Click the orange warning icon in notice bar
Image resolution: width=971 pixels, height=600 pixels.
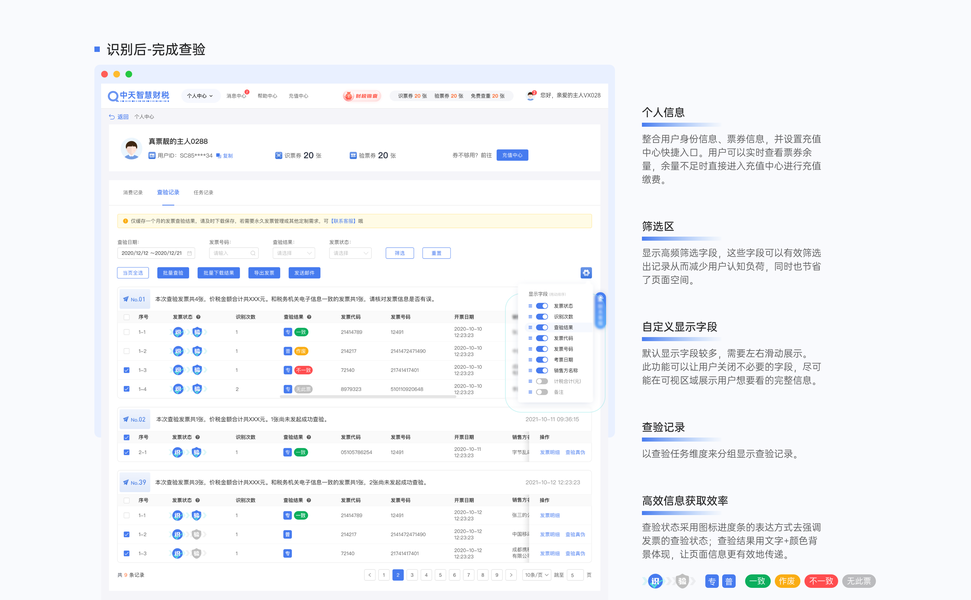125,221
